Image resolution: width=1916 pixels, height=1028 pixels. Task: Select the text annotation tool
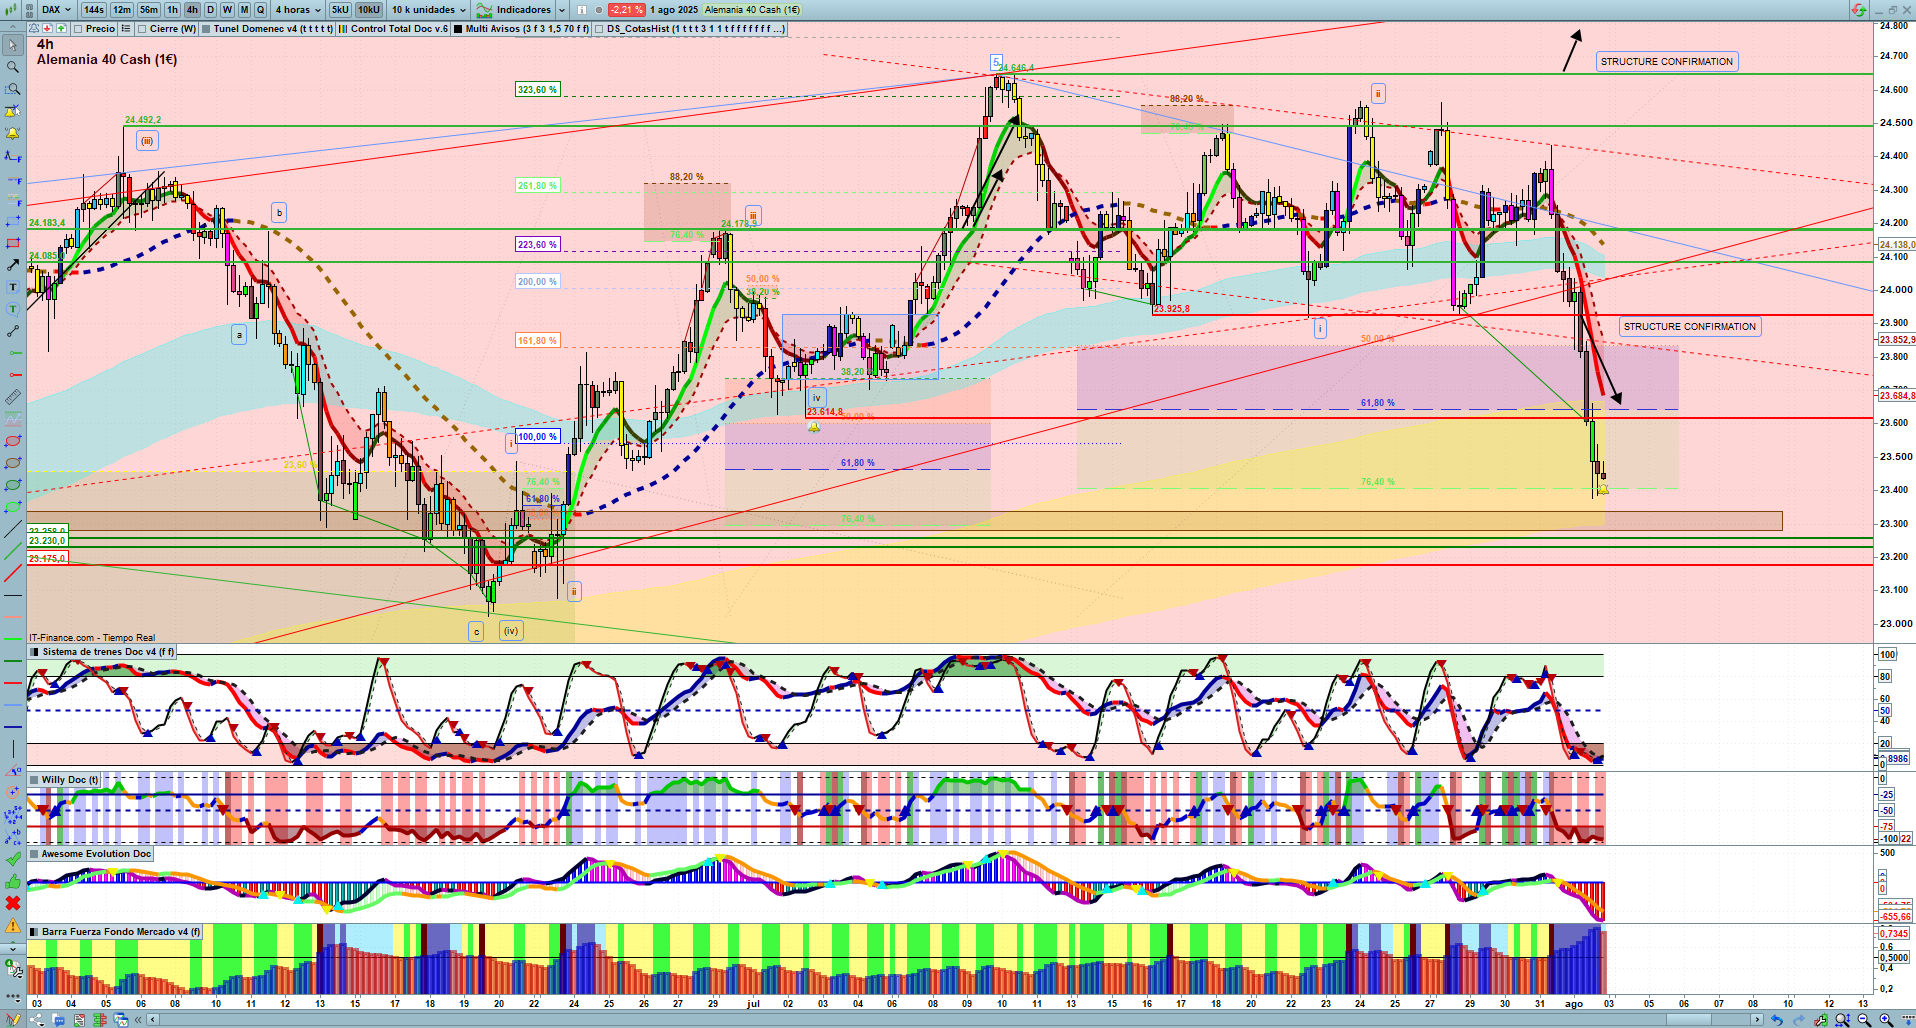(13, 287)
